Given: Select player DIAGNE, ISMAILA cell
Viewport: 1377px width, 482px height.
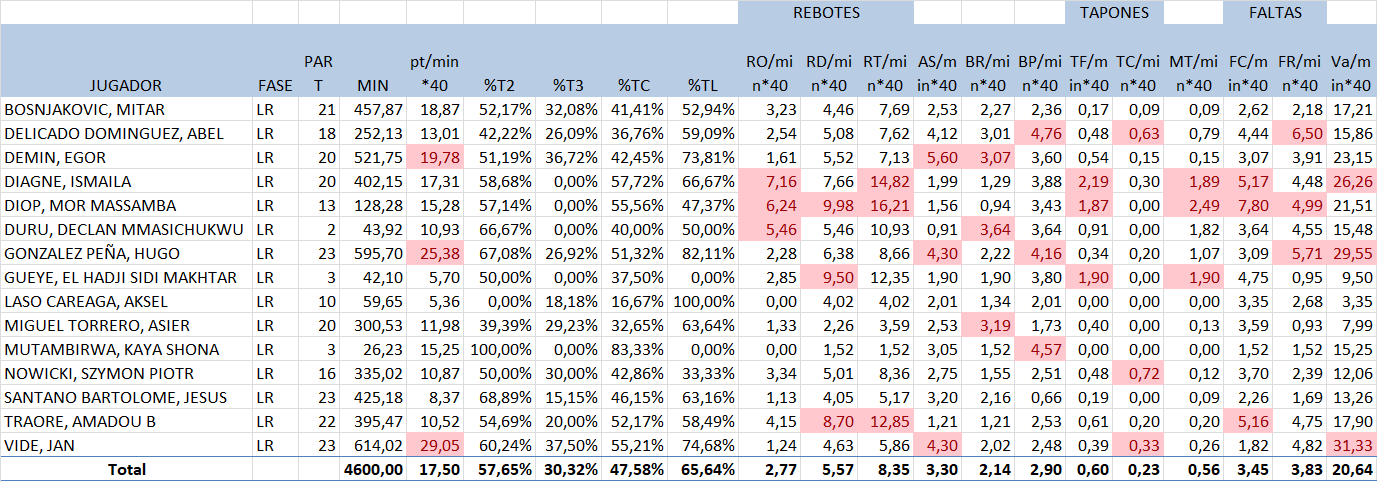Looking at the screenshot, I should 126,181.
